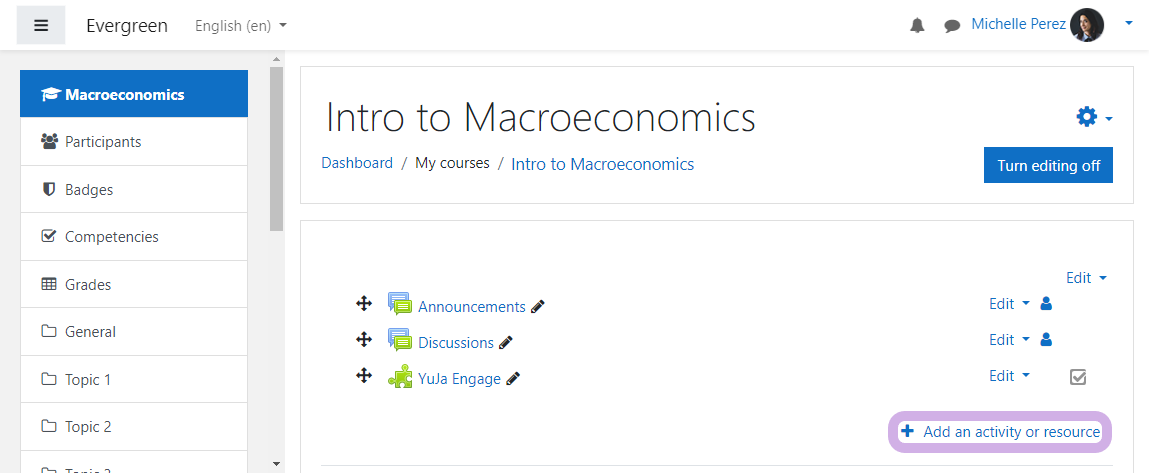Click the pencil icon beside YuJa Engage
This screenshot has width=1149, height=473.
tap(513, 378)
